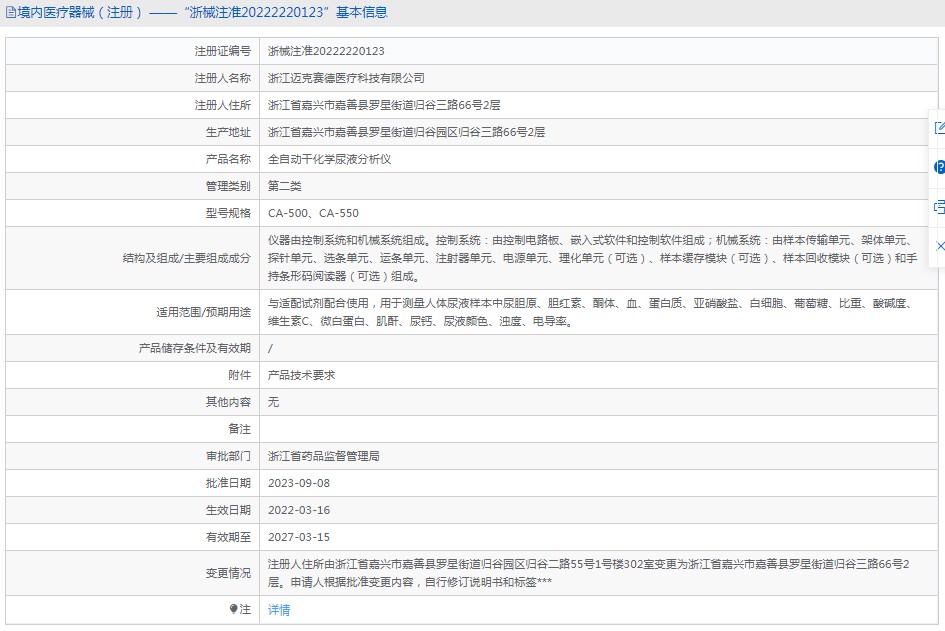Click the printer icon in right sidebar
The width and height of the screenshot is (945, 631).
[939, 207]
